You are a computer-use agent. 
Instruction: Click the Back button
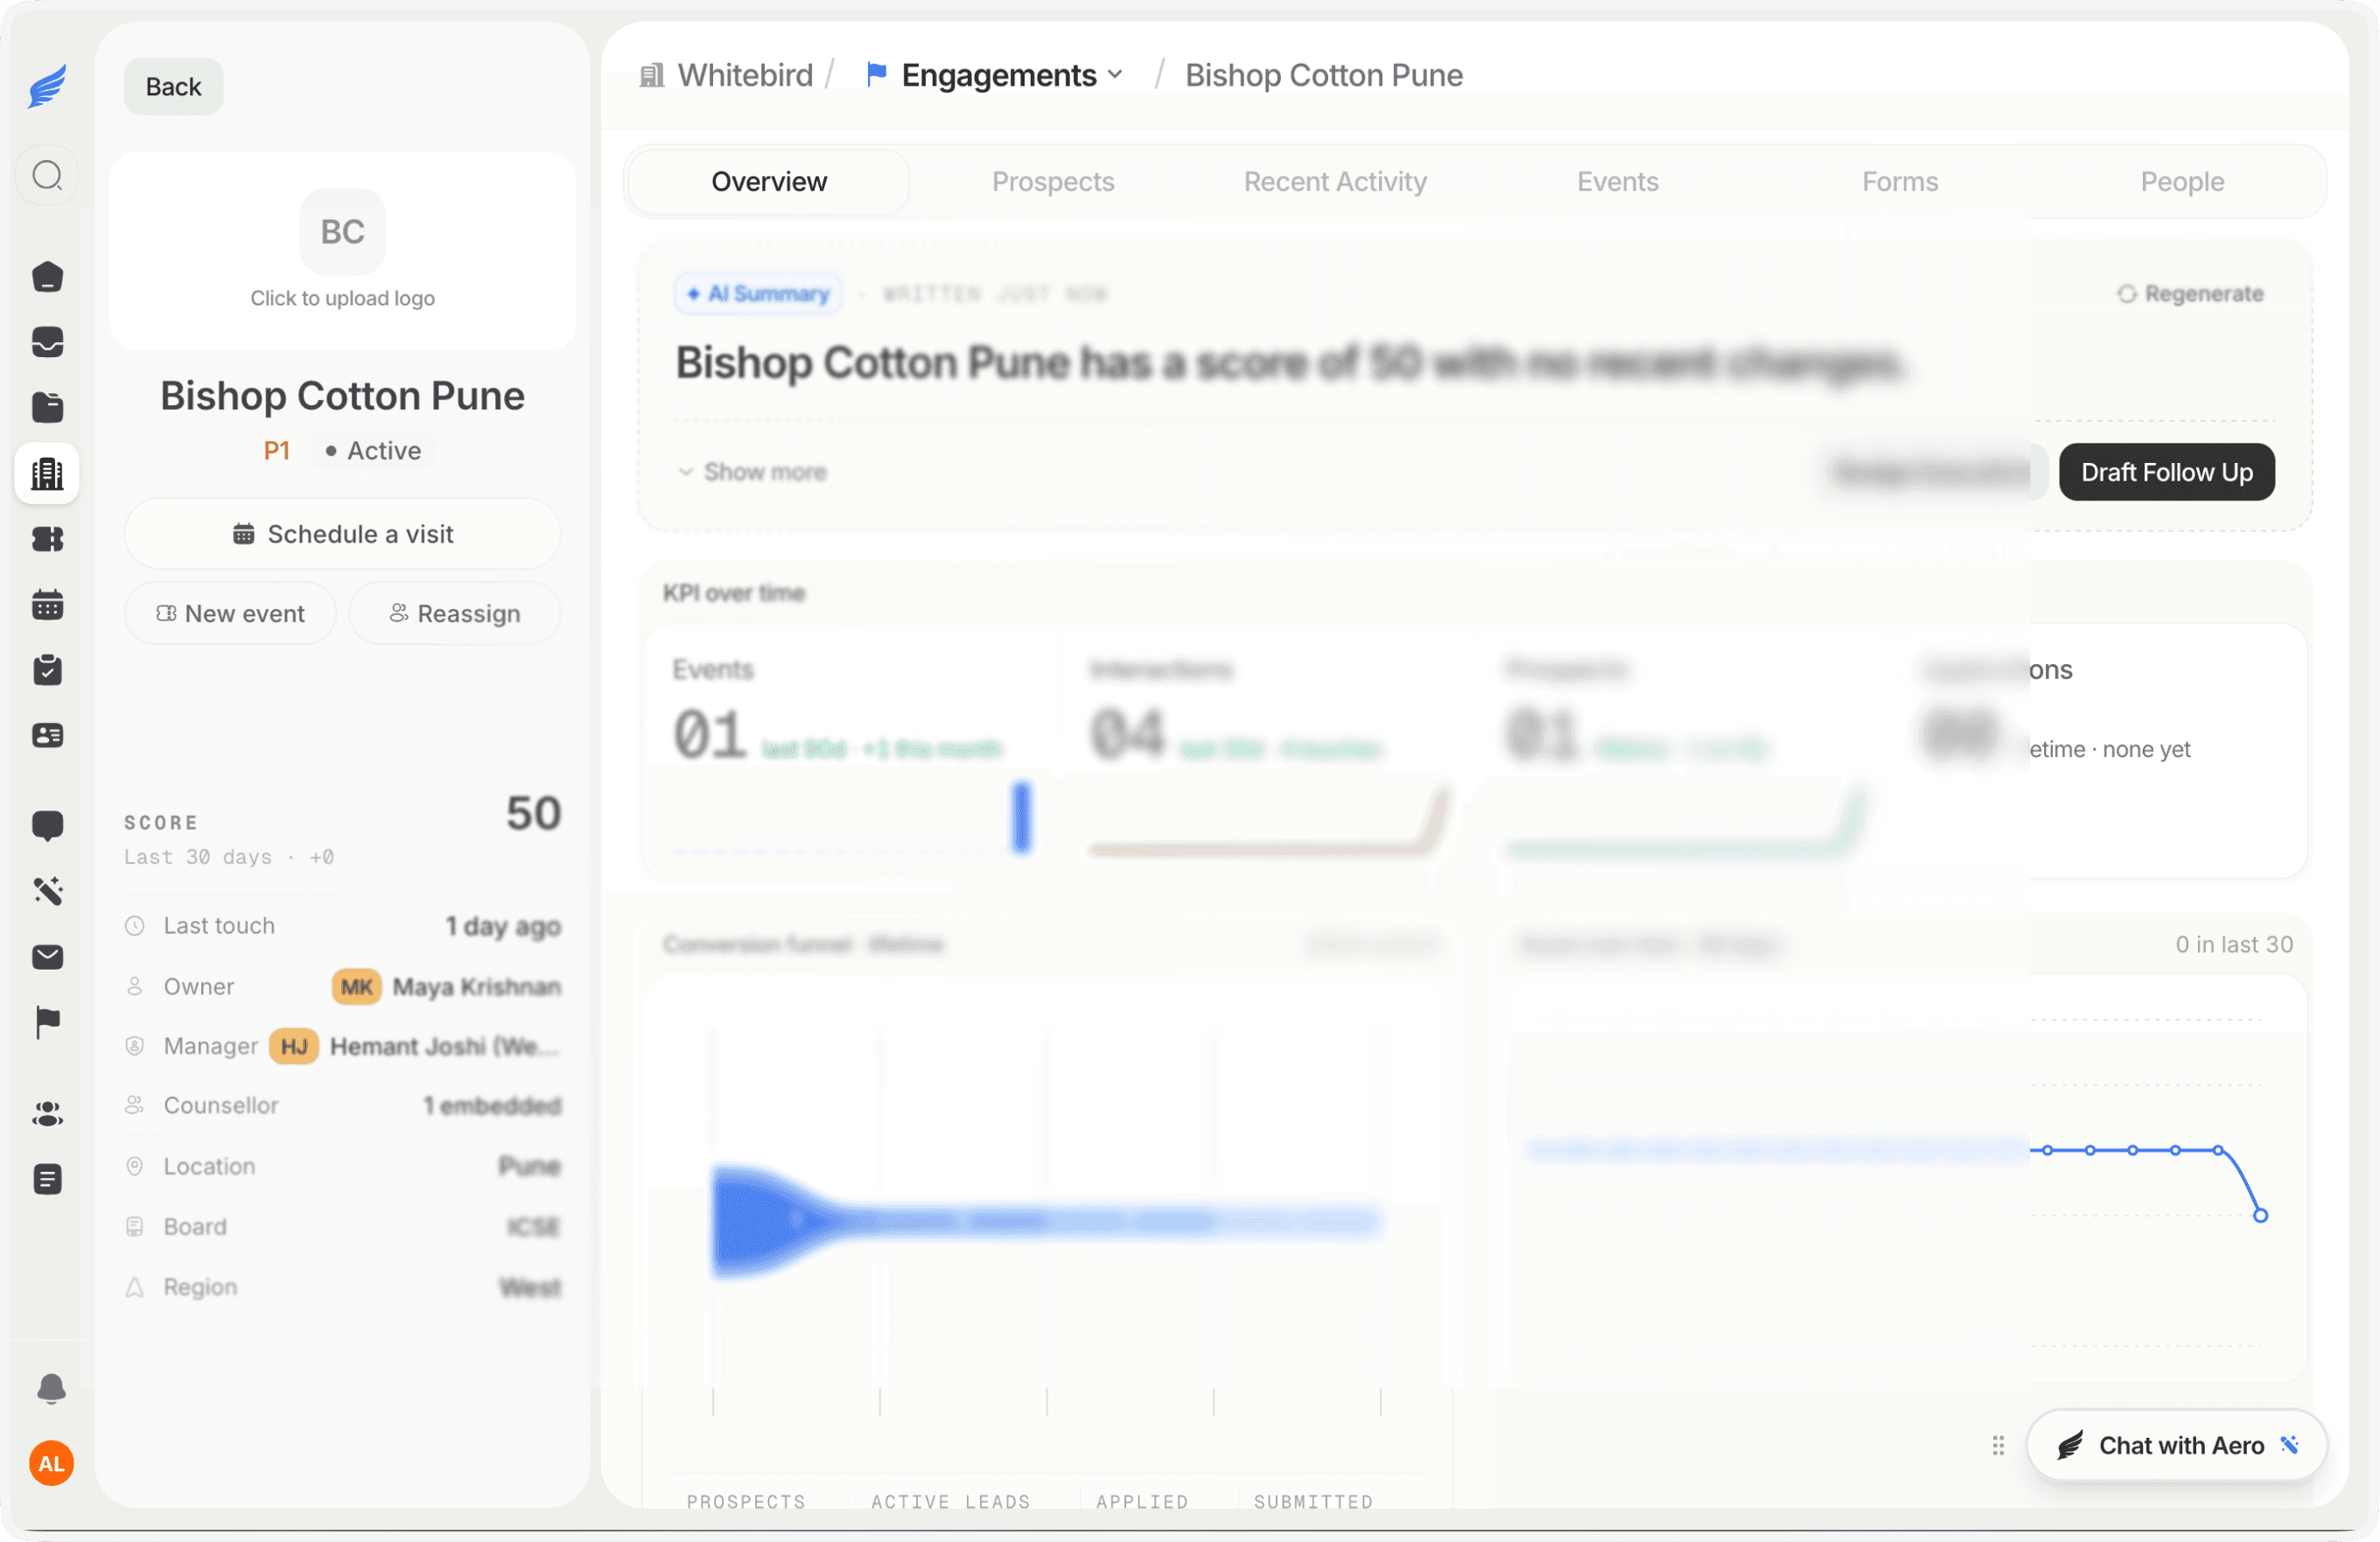[x=173, y=86]
